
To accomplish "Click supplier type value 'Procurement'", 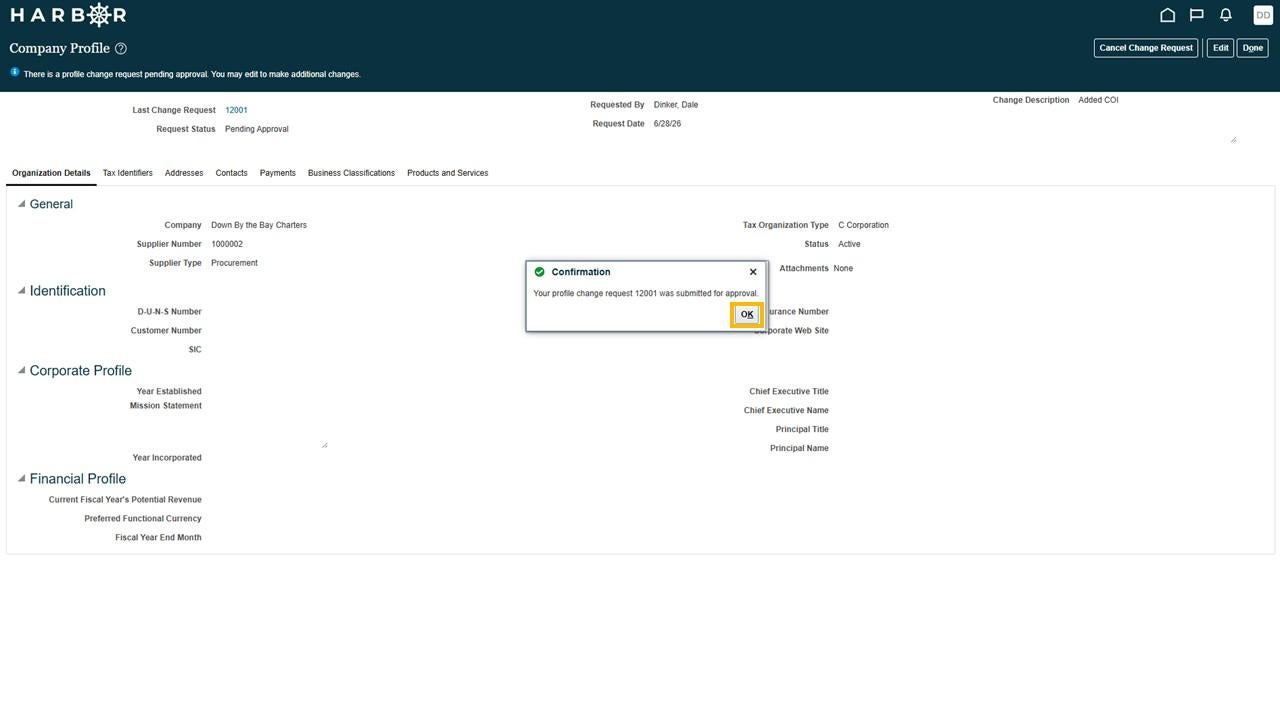I will (x=234, y=263).
